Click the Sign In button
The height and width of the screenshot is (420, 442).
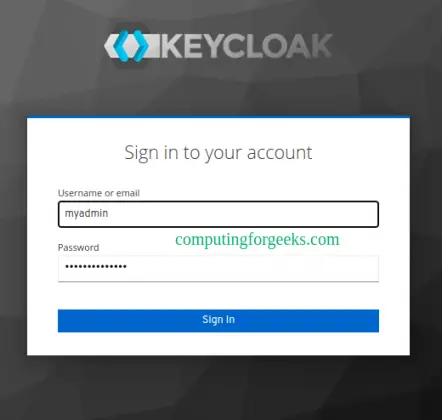click(x=218, y=321)
